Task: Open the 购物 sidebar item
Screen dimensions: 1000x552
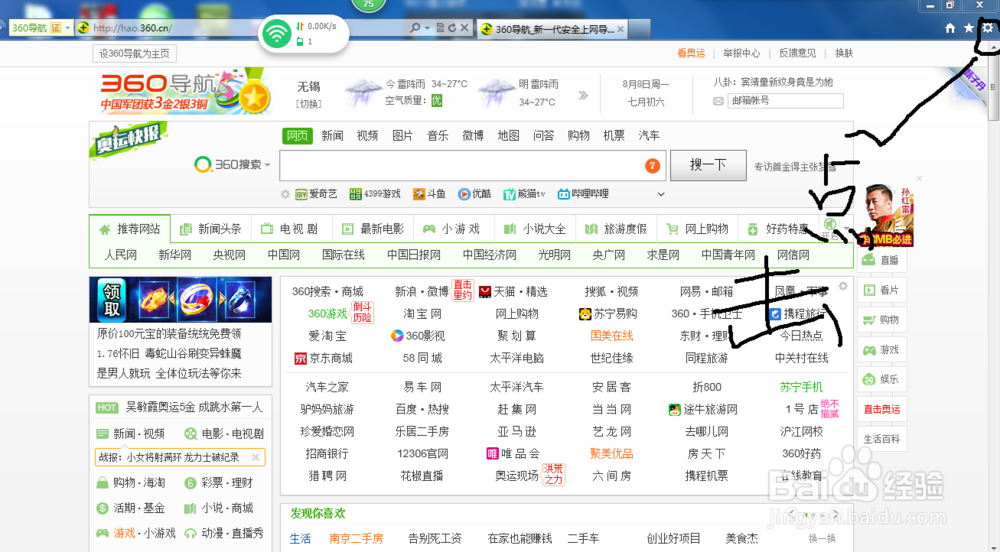Action: click(x=881, y=320)
